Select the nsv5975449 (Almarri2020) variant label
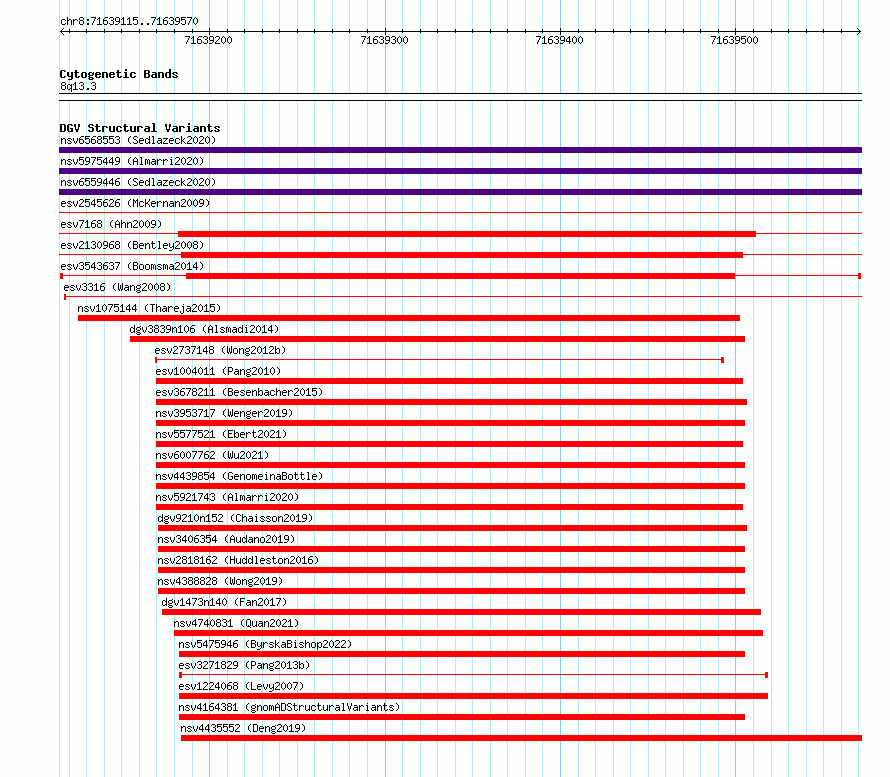 tap(132, 161)
